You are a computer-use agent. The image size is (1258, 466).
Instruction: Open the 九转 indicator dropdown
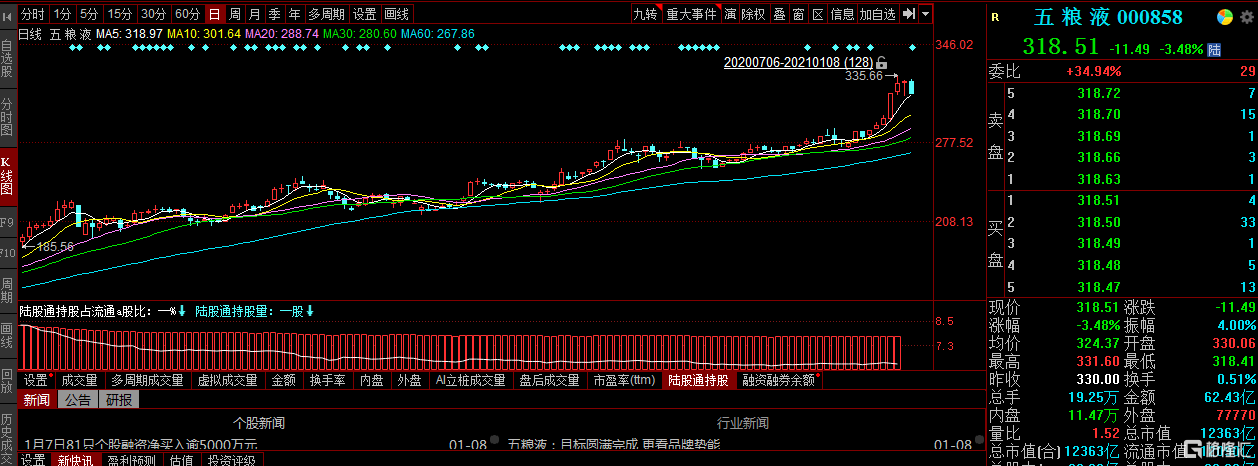647,14
